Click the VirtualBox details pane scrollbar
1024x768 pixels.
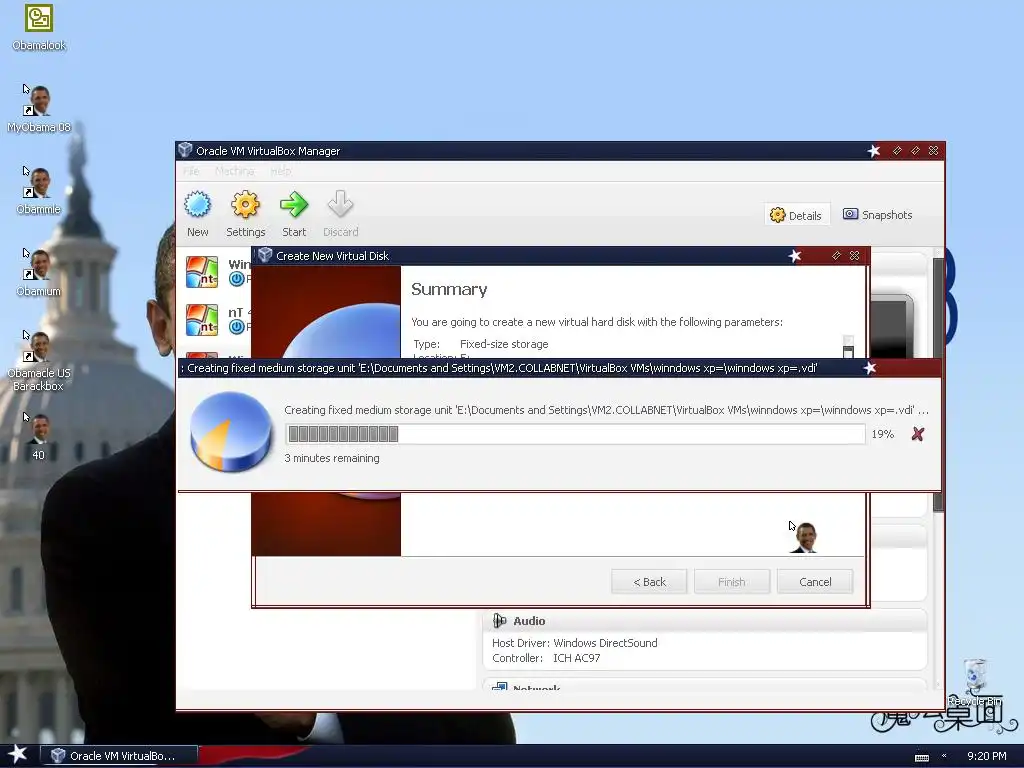(938, 385)
